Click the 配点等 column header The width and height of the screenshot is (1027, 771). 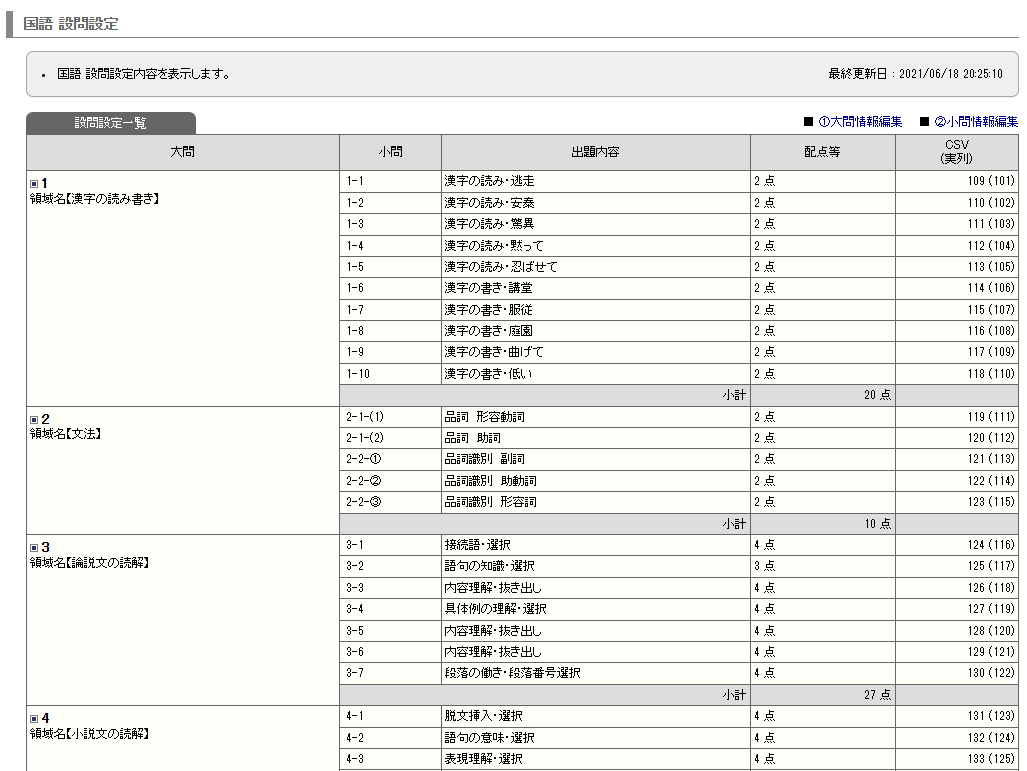823,152
